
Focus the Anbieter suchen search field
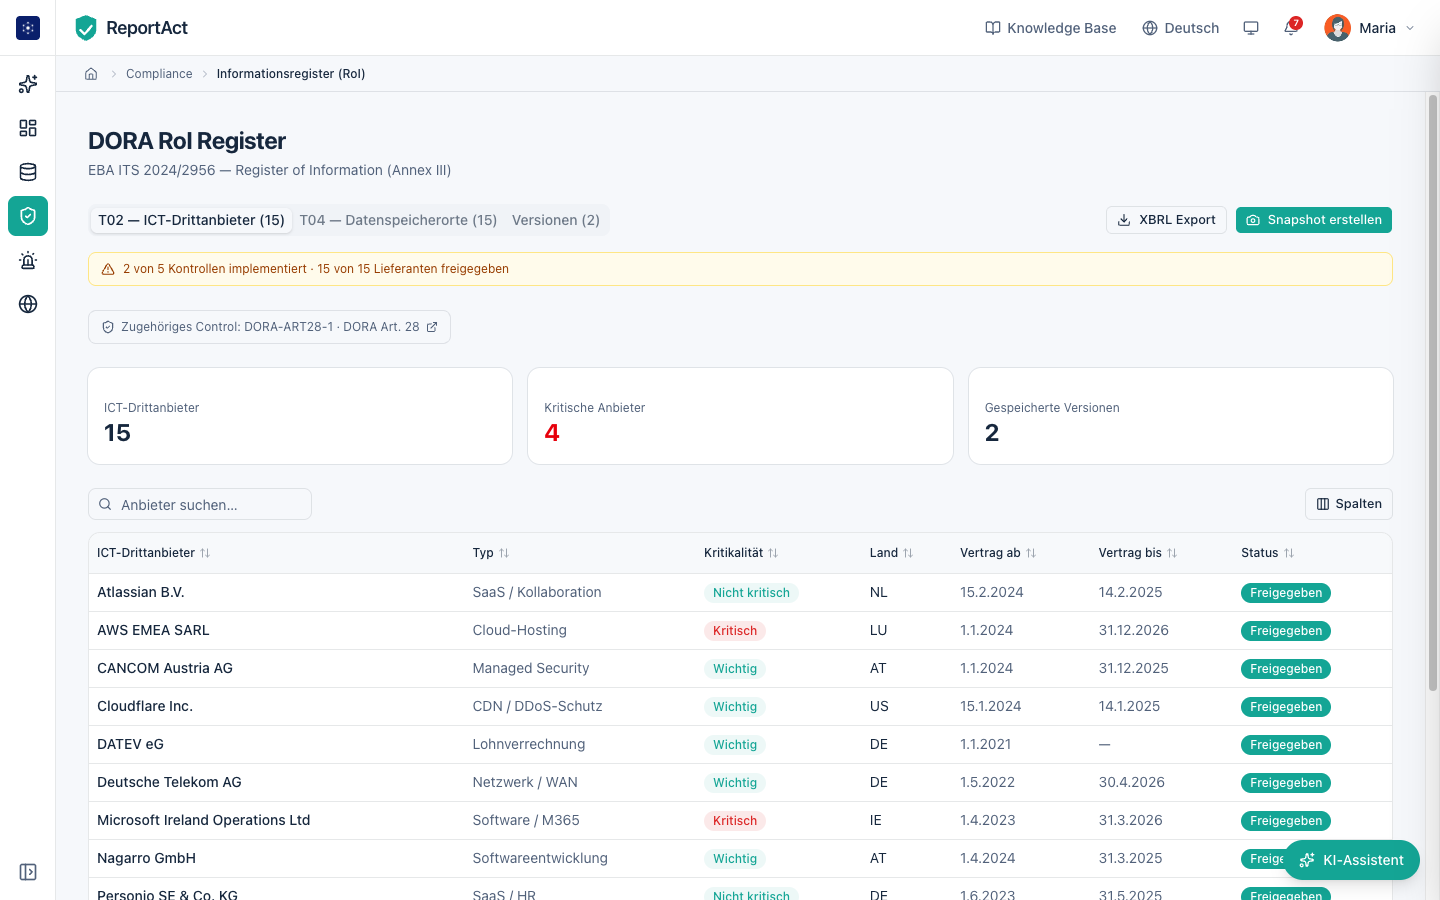pos(200,504)
